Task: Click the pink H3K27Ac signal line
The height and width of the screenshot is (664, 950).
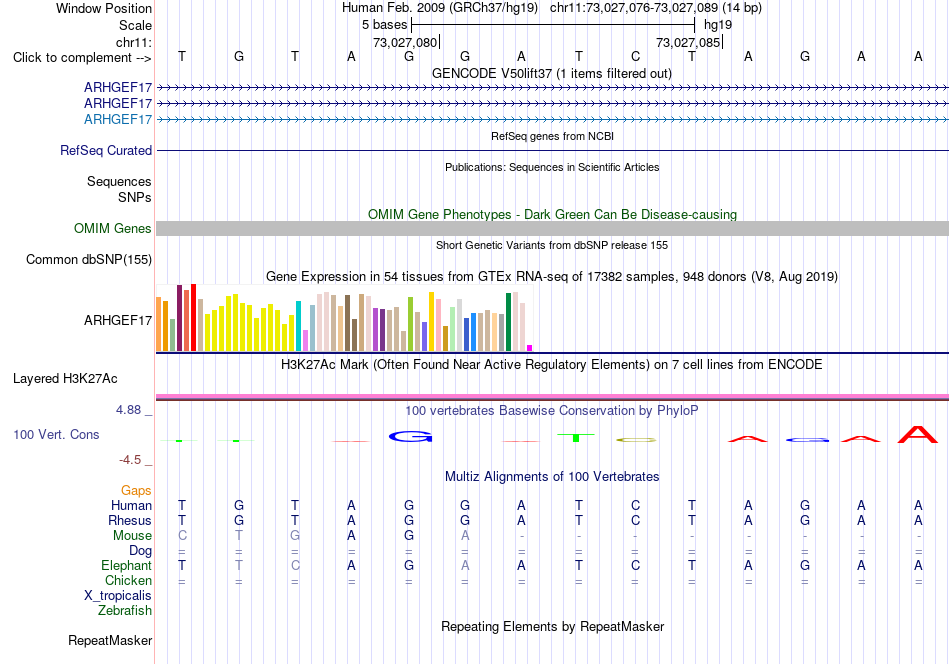Action: click(552, 397)
